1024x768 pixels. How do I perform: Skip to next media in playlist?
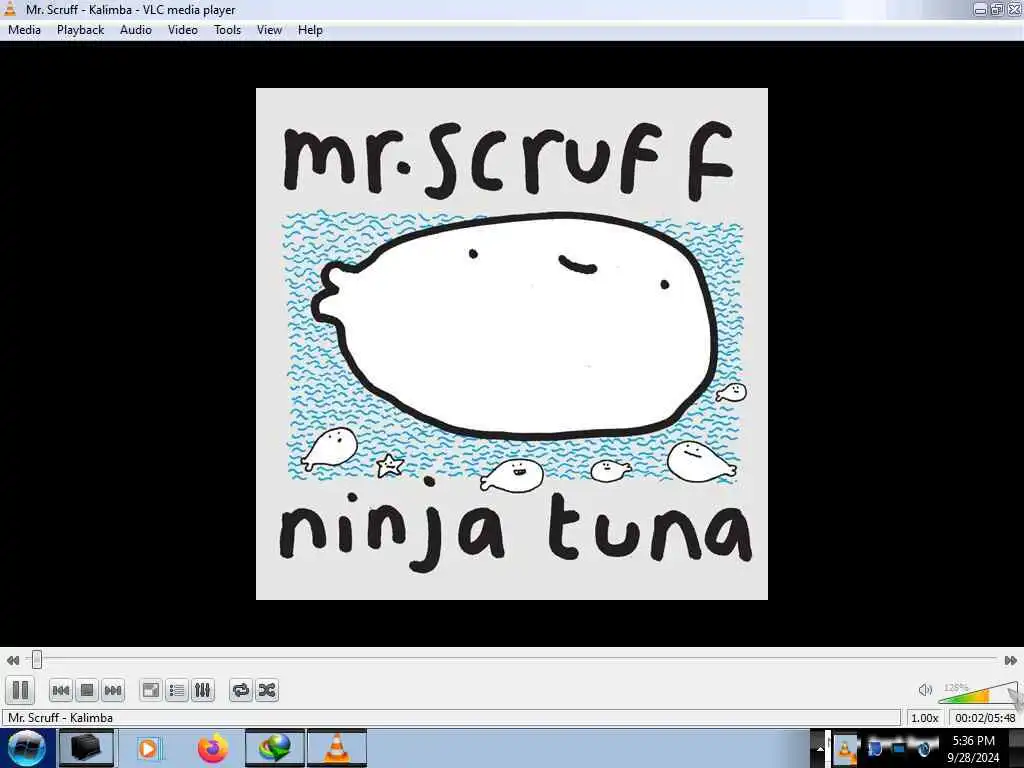tap(113, 690)
